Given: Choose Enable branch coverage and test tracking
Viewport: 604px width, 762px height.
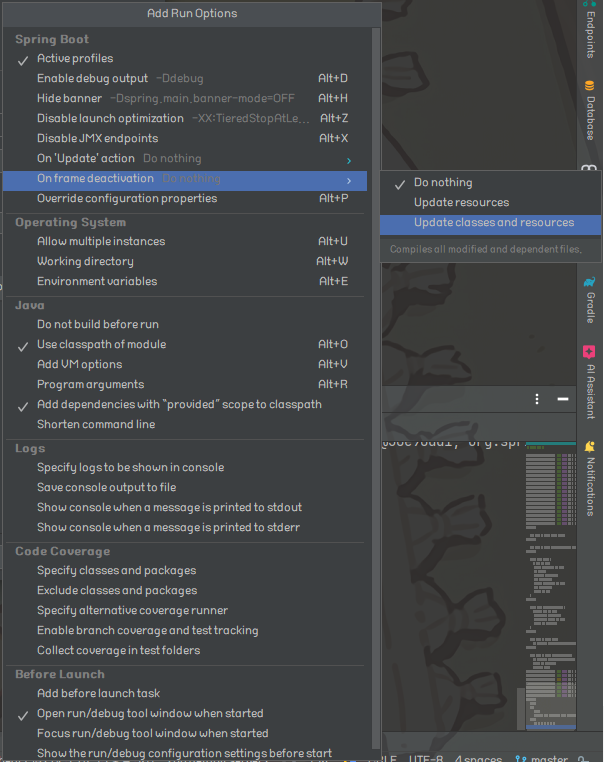Looking at the screenshot, I should point(185,630).
